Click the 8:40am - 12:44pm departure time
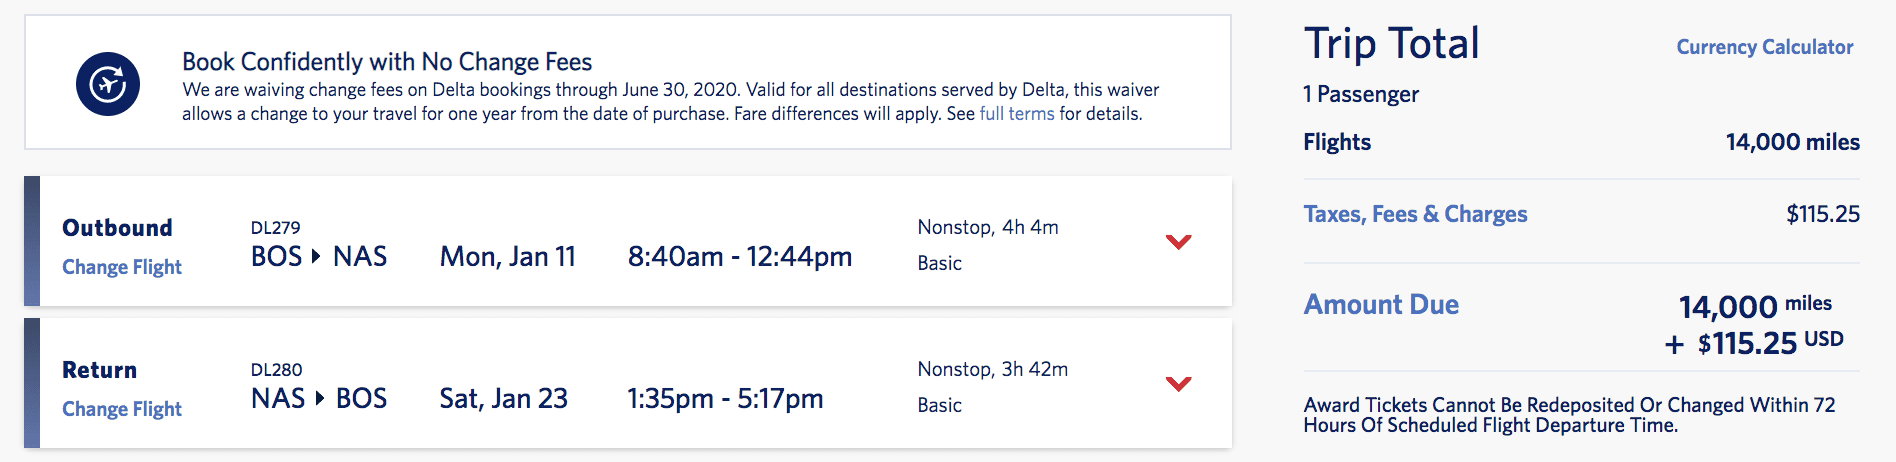 coord(740,257)
